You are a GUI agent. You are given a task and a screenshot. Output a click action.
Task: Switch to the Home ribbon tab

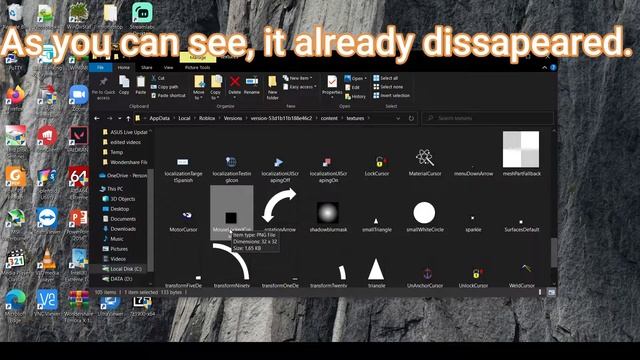[124, 68]
